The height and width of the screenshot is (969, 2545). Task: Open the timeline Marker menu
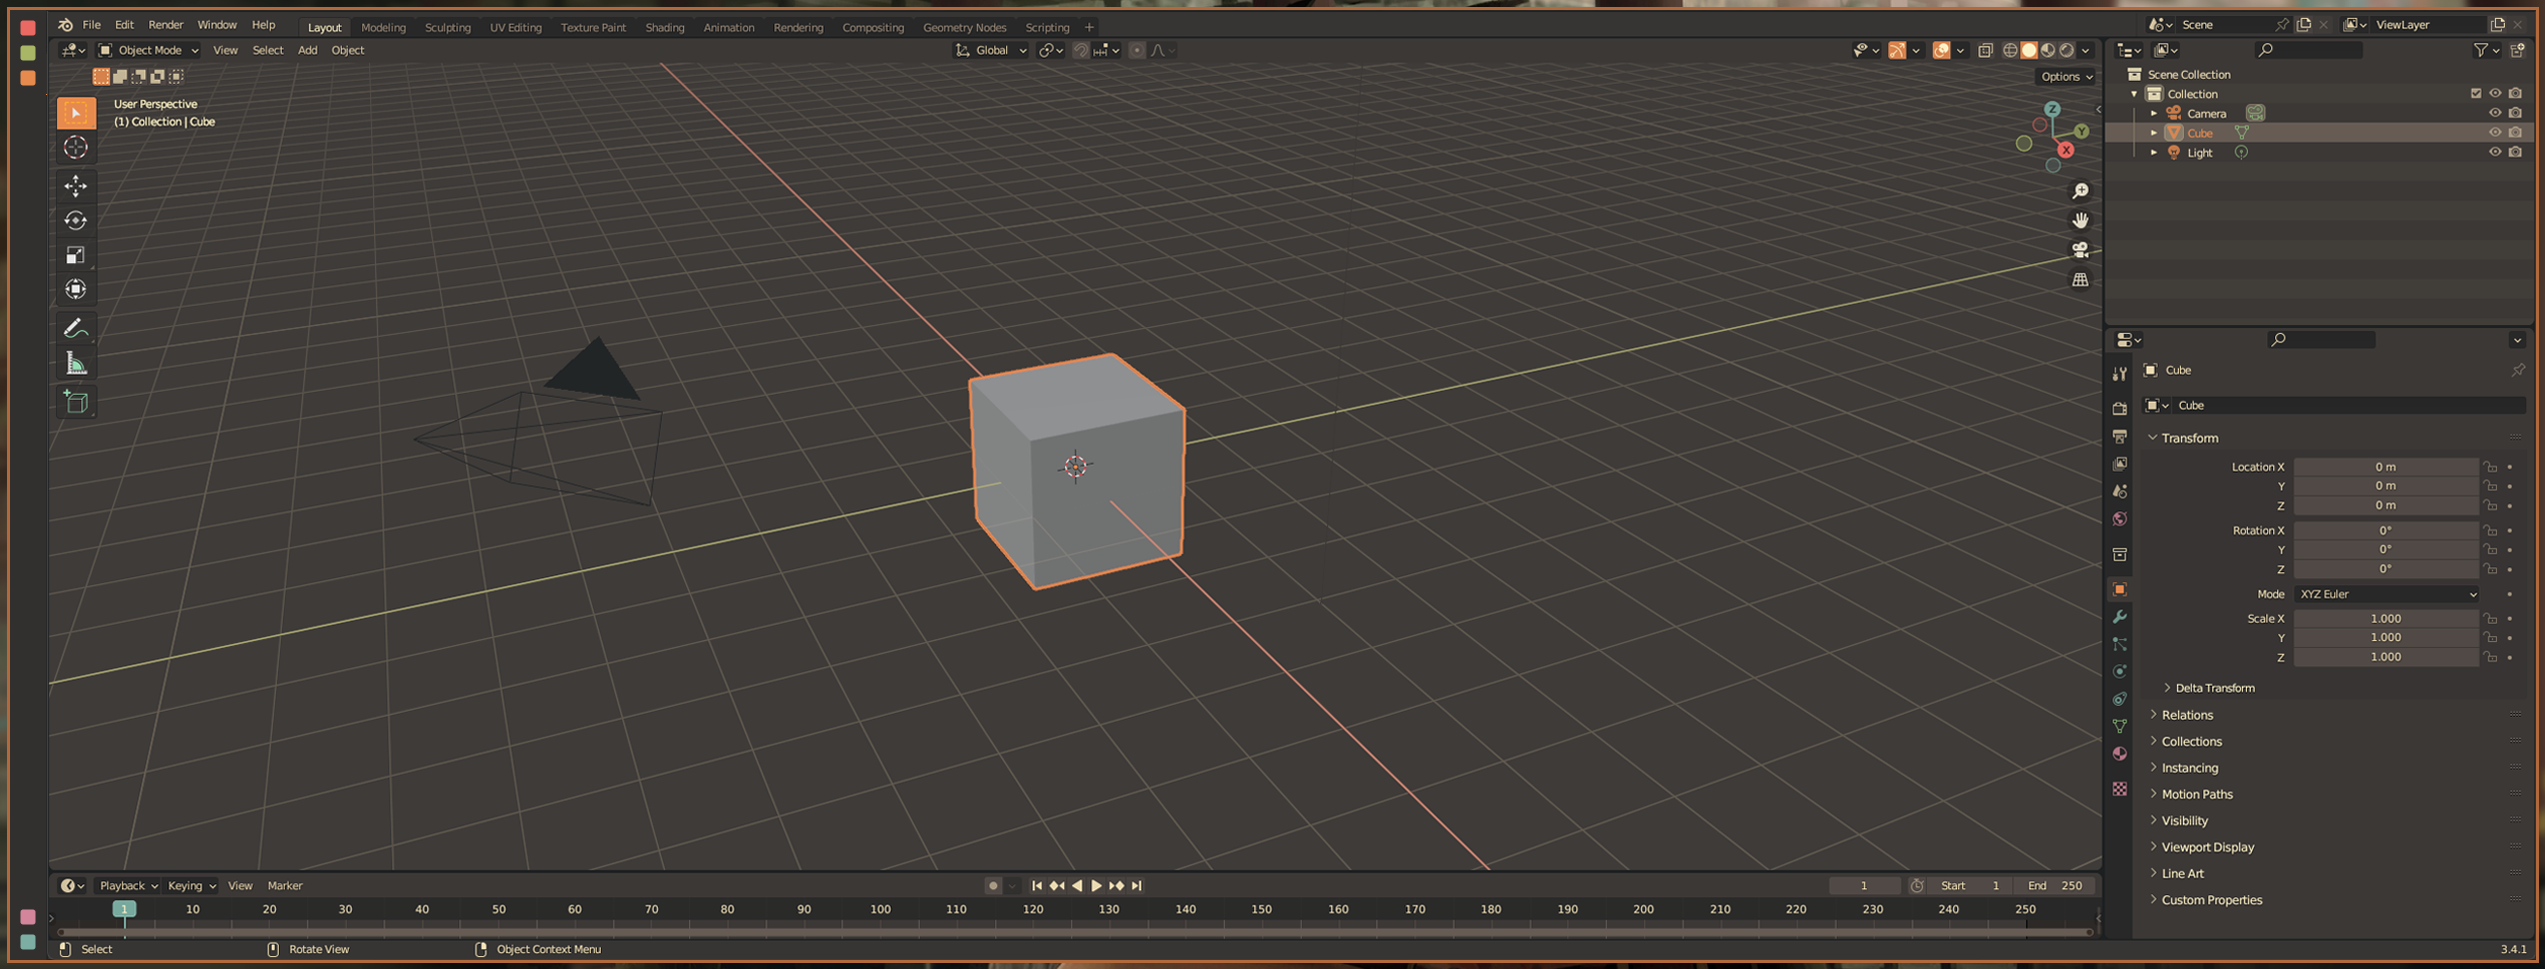tap(284, 886)
